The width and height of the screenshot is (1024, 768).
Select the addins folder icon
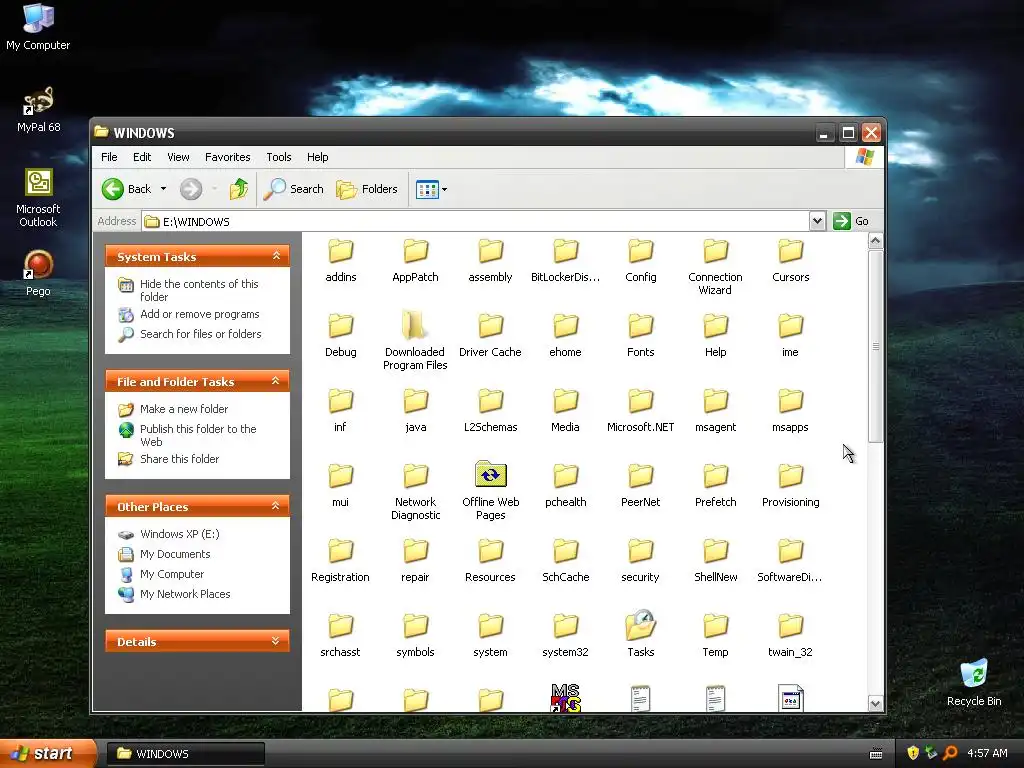click(x=341, y=251)
